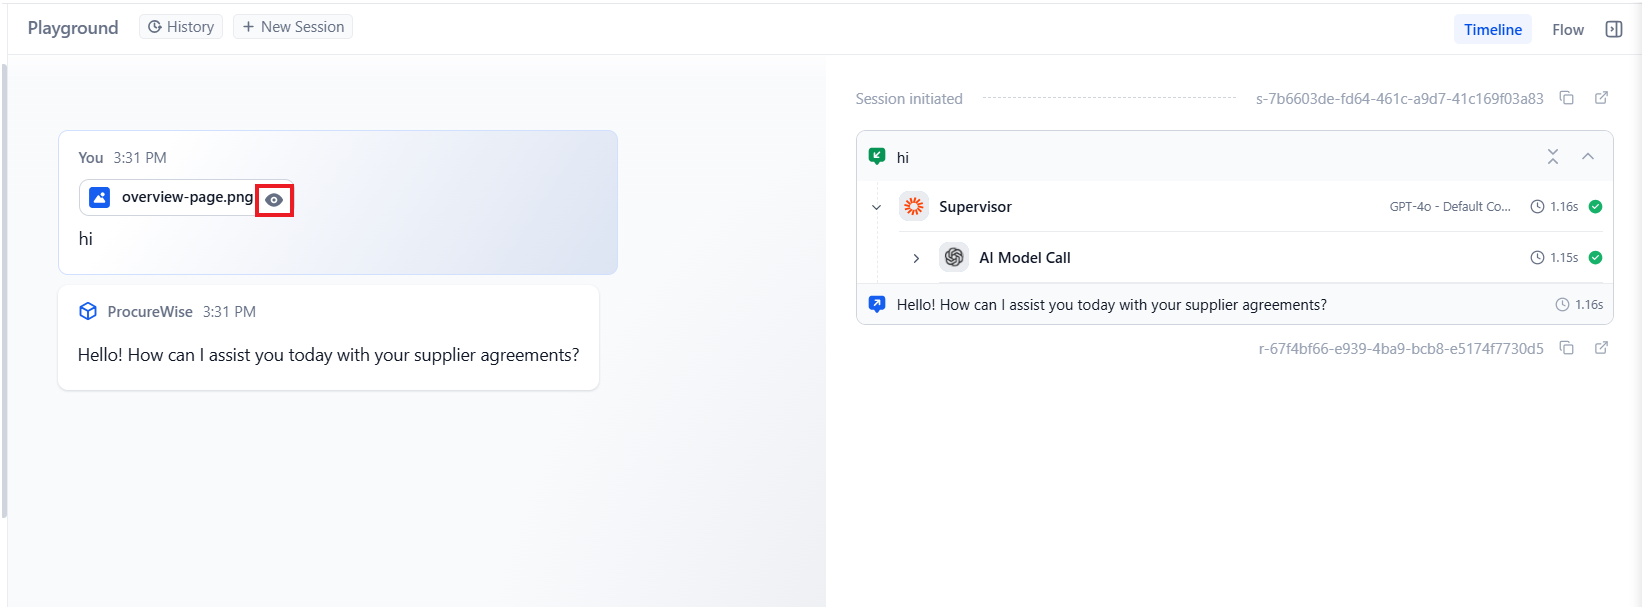The image size is (1644, 609).
Task: Switch to the Timeline tab
Action: point(1492,29)
